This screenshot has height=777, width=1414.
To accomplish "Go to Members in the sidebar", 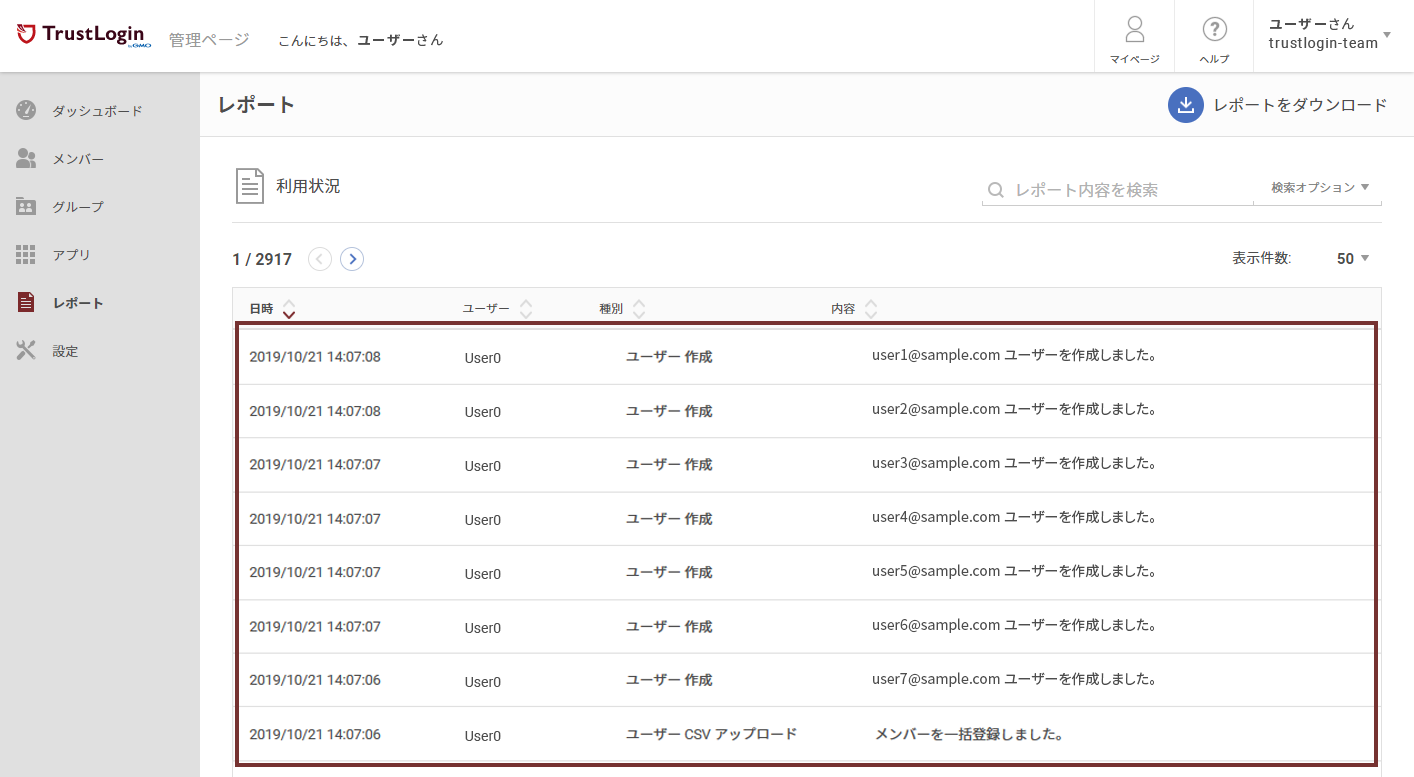I will [77, 159].
